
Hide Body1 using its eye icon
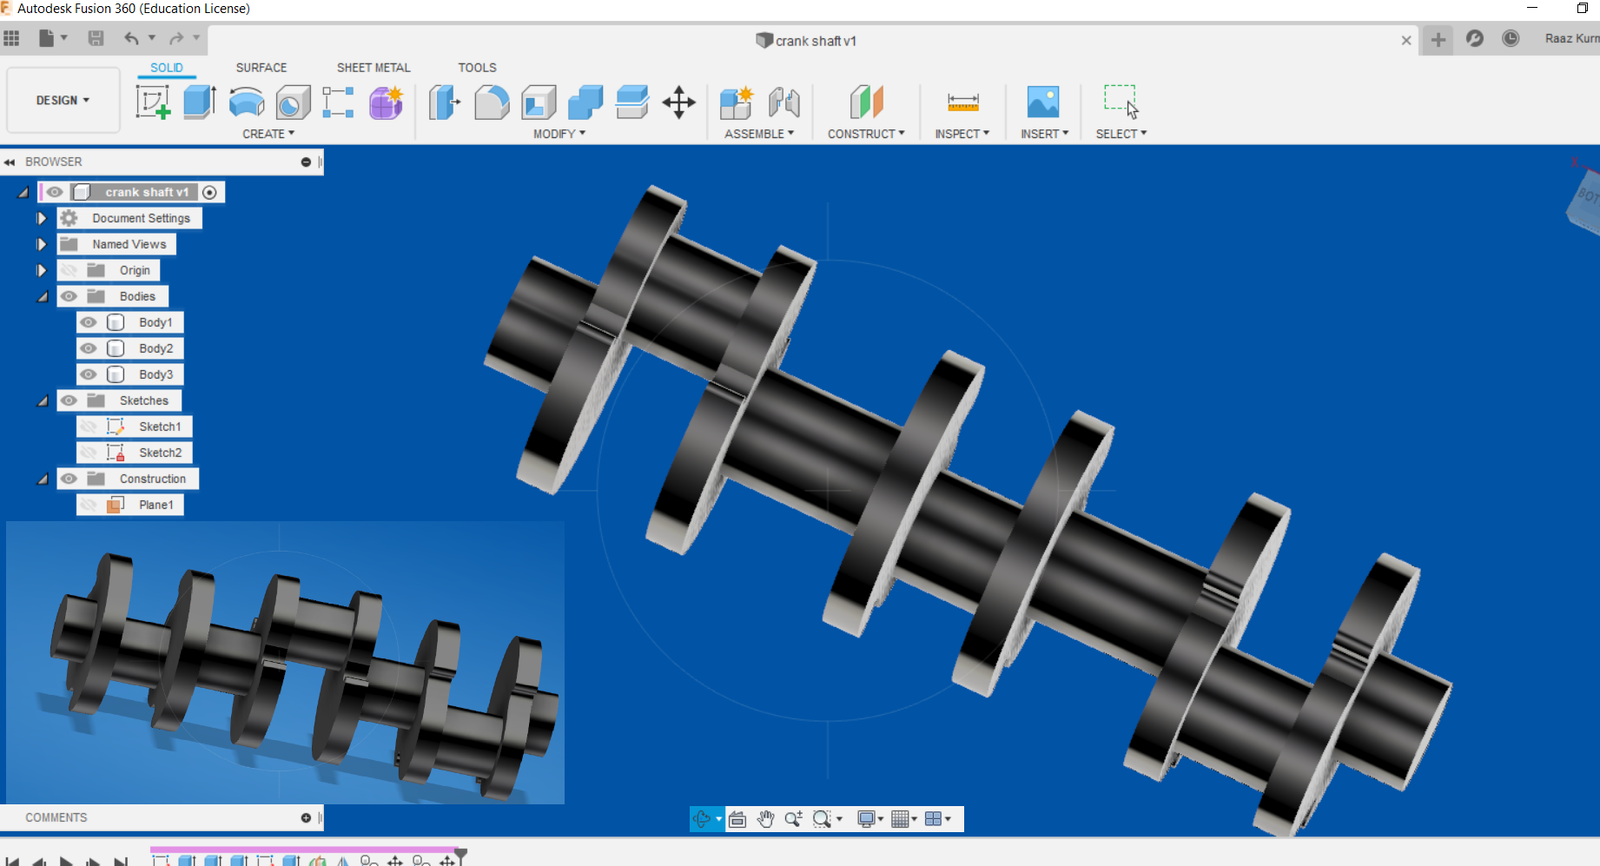(x=89, y=322)
